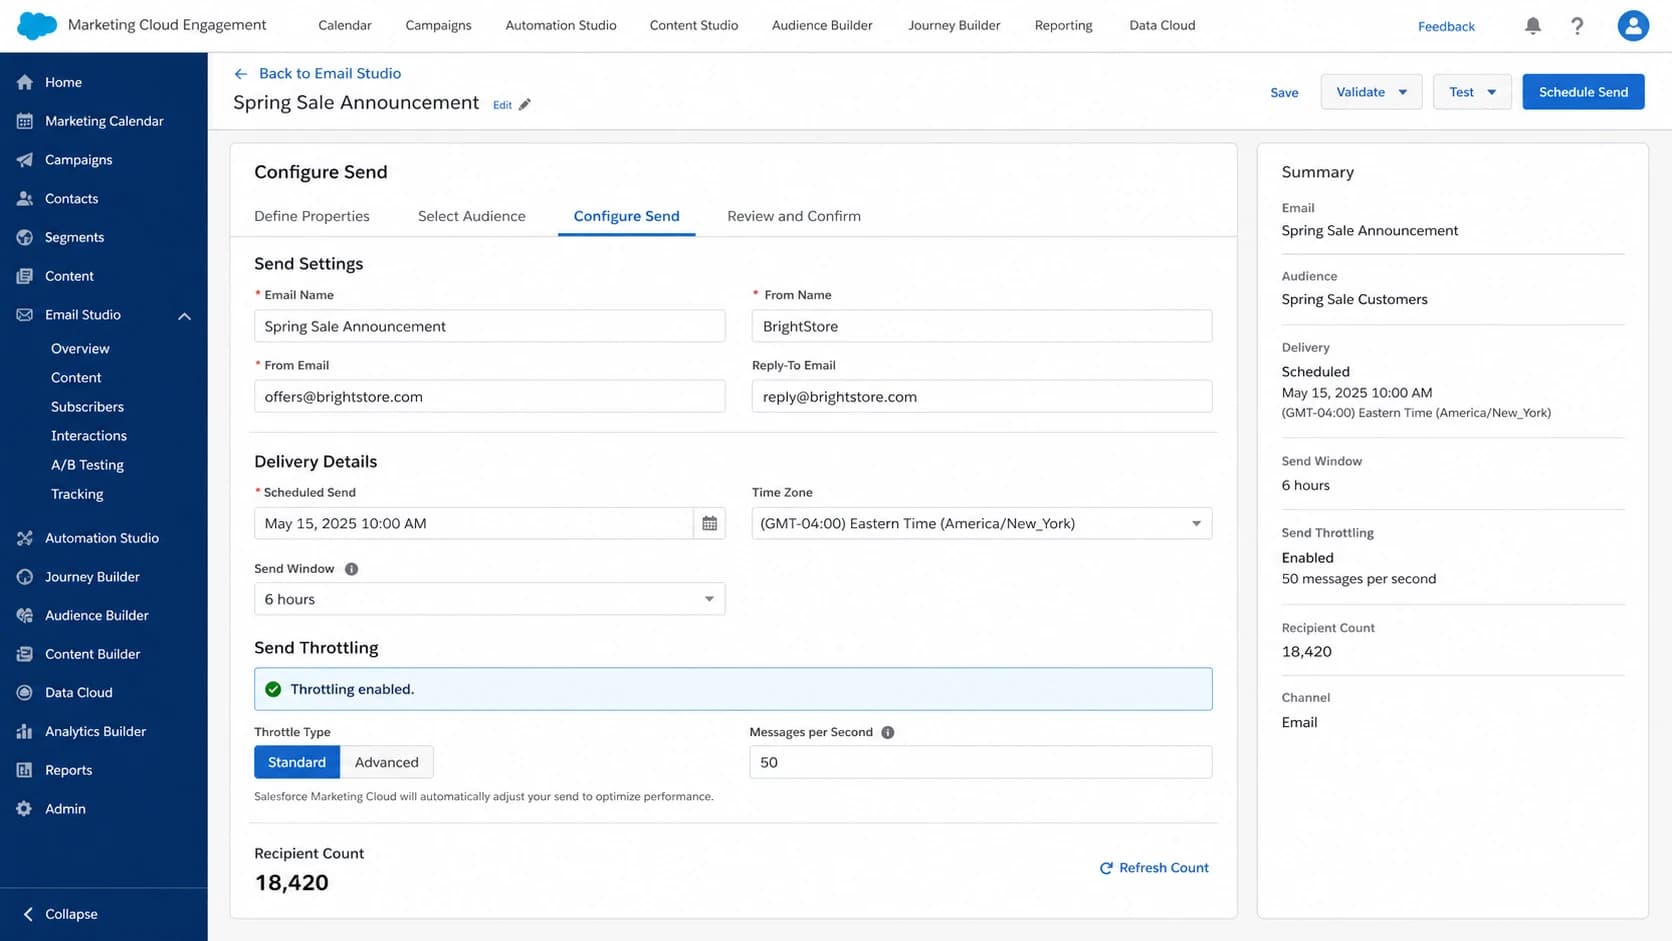Select the Advanced throttle type
This screenshot has width=1672, height=941.
(386, 762)
